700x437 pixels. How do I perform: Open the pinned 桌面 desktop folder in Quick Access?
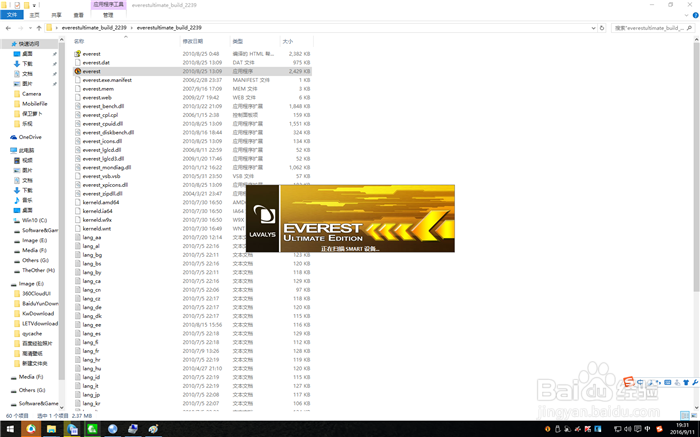tap(27, 54)
